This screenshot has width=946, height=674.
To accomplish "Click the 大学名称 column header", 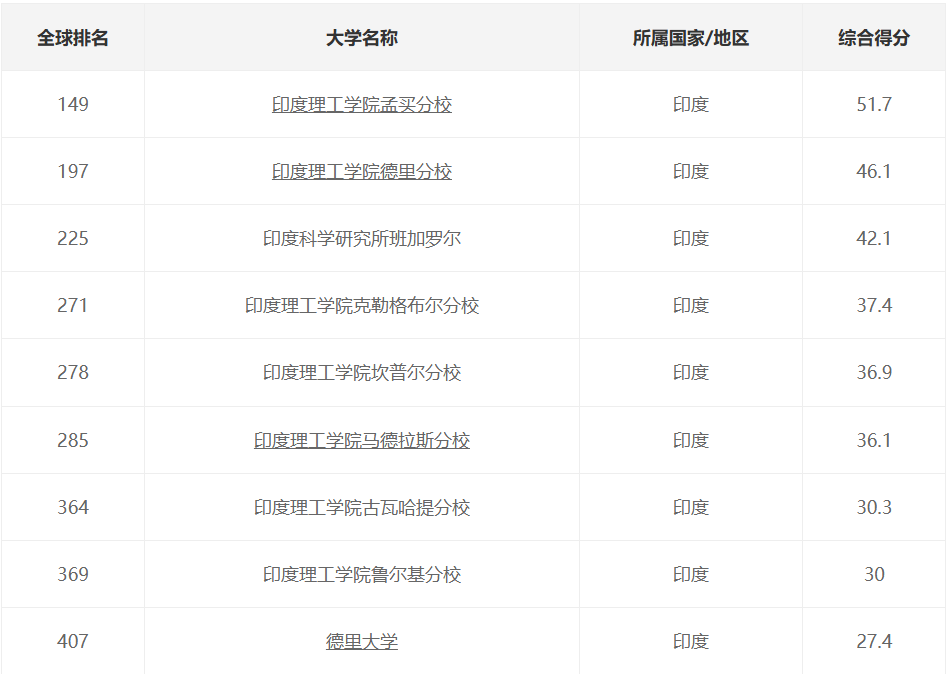I will coord(361,38).
